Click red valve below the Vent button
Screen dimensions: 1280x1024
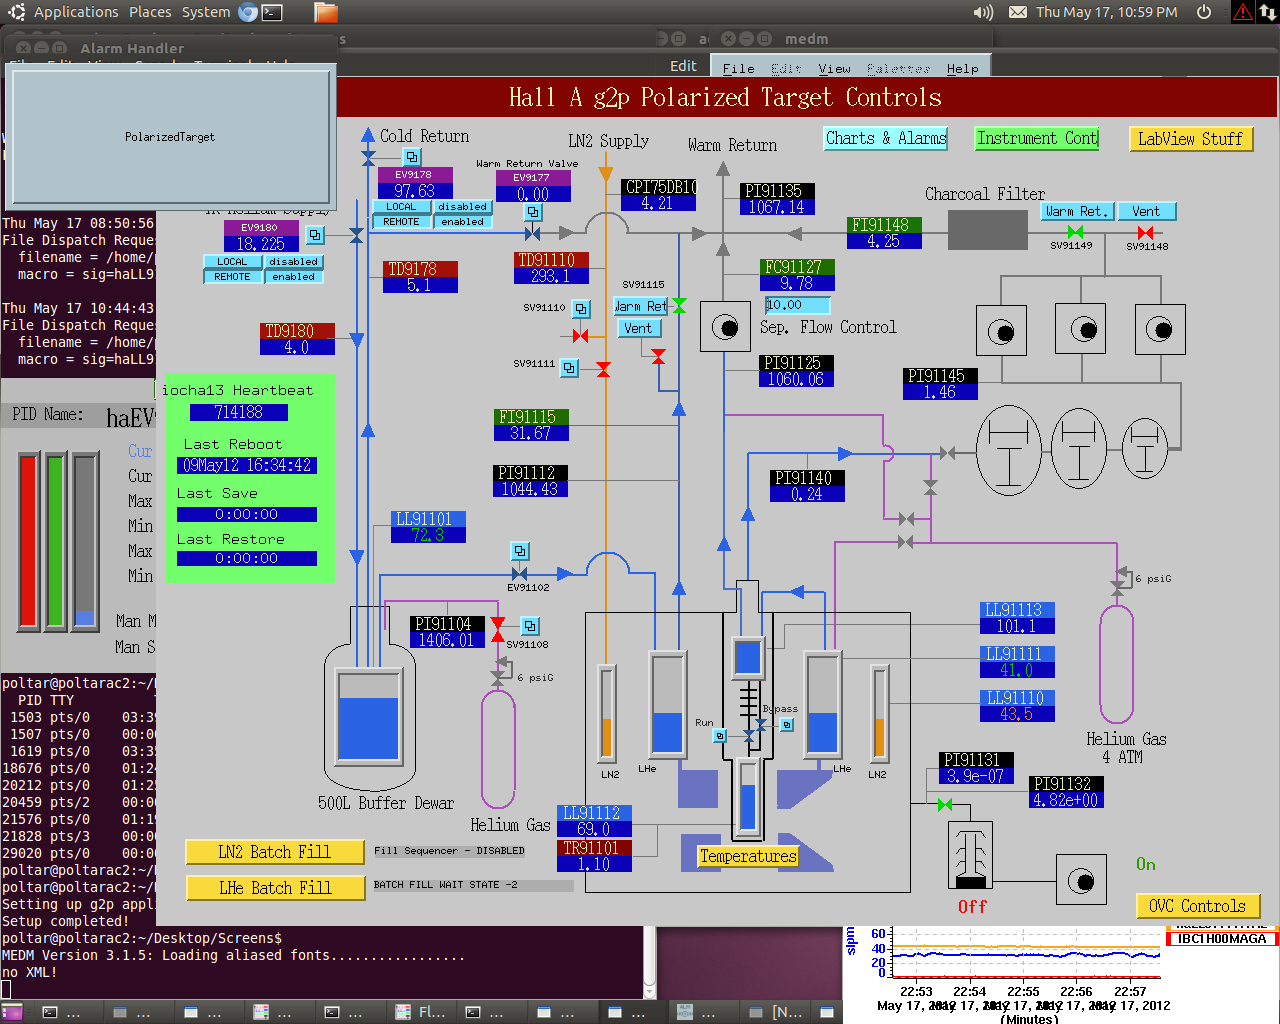(x=658, y=356)
